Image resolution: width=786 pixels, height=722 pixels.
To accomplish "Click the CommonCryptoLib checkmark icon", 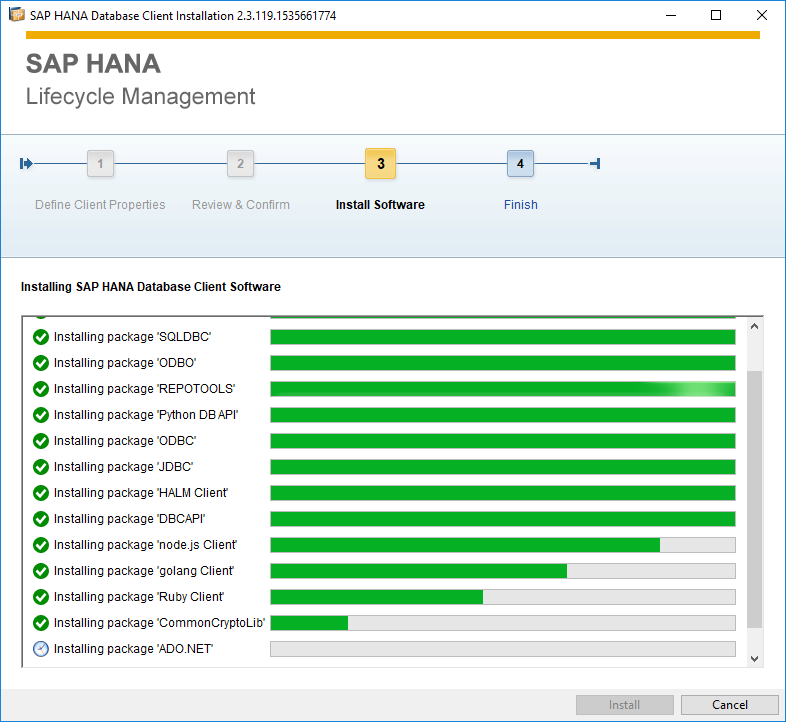I will 41,623.
